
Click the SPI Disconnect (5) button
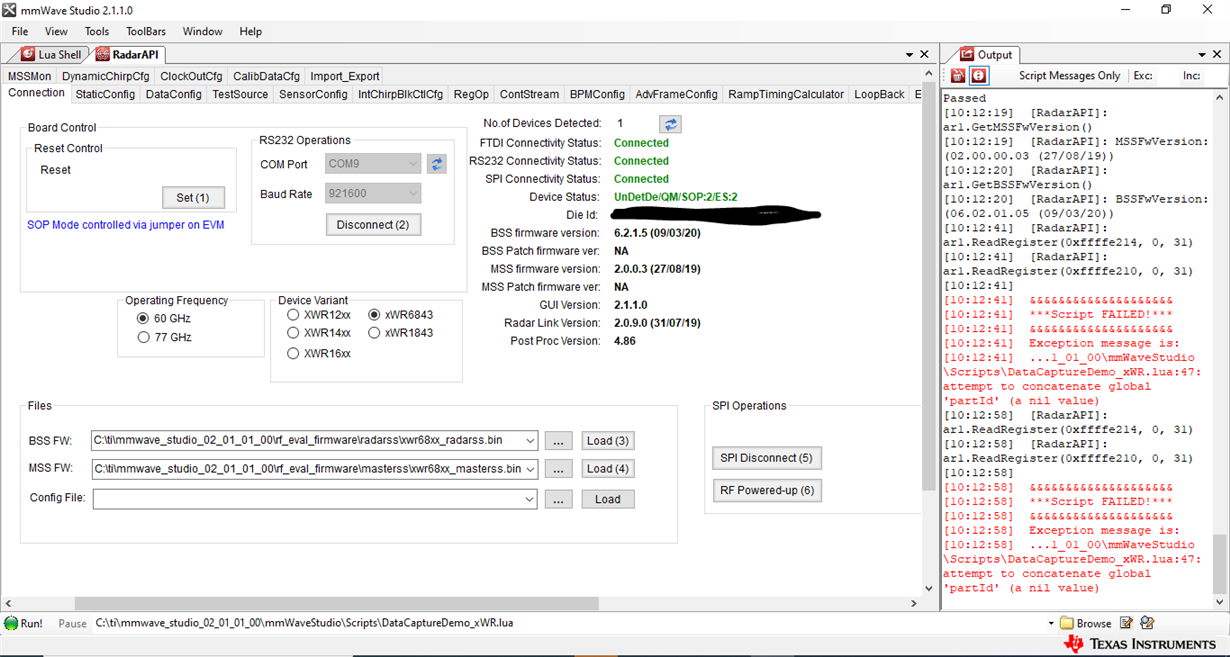pyautogui.click(x=767, y=458)
